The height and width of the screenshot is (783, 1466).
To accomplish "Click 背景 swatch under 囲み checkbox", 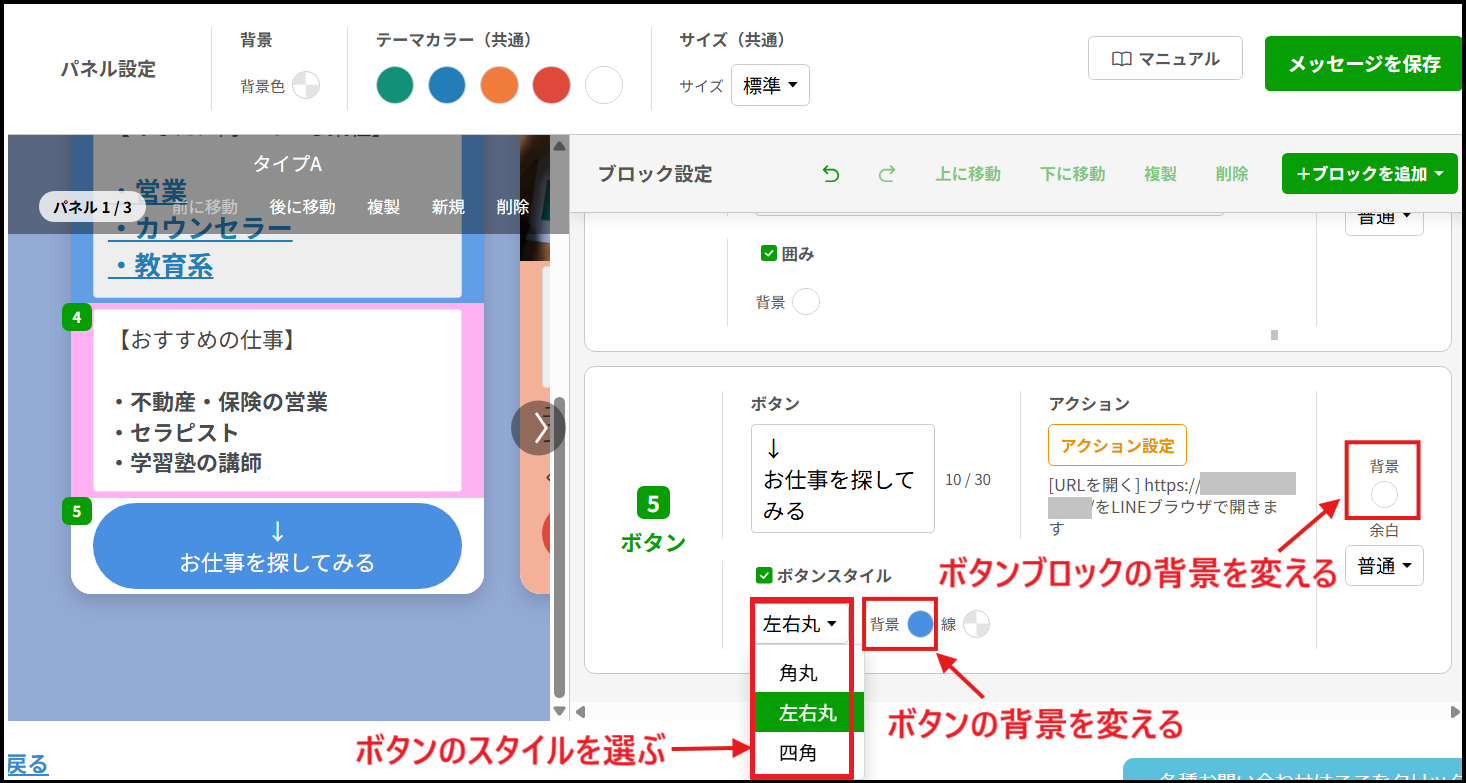I will tap(806, 301).
